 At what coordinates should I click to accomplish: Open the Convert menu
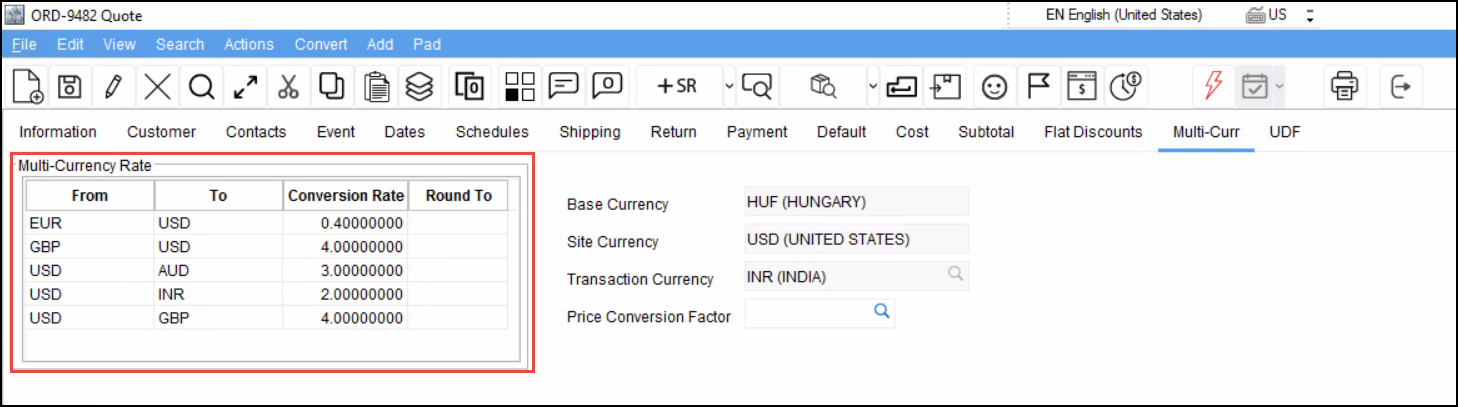[x=321, y=44]
